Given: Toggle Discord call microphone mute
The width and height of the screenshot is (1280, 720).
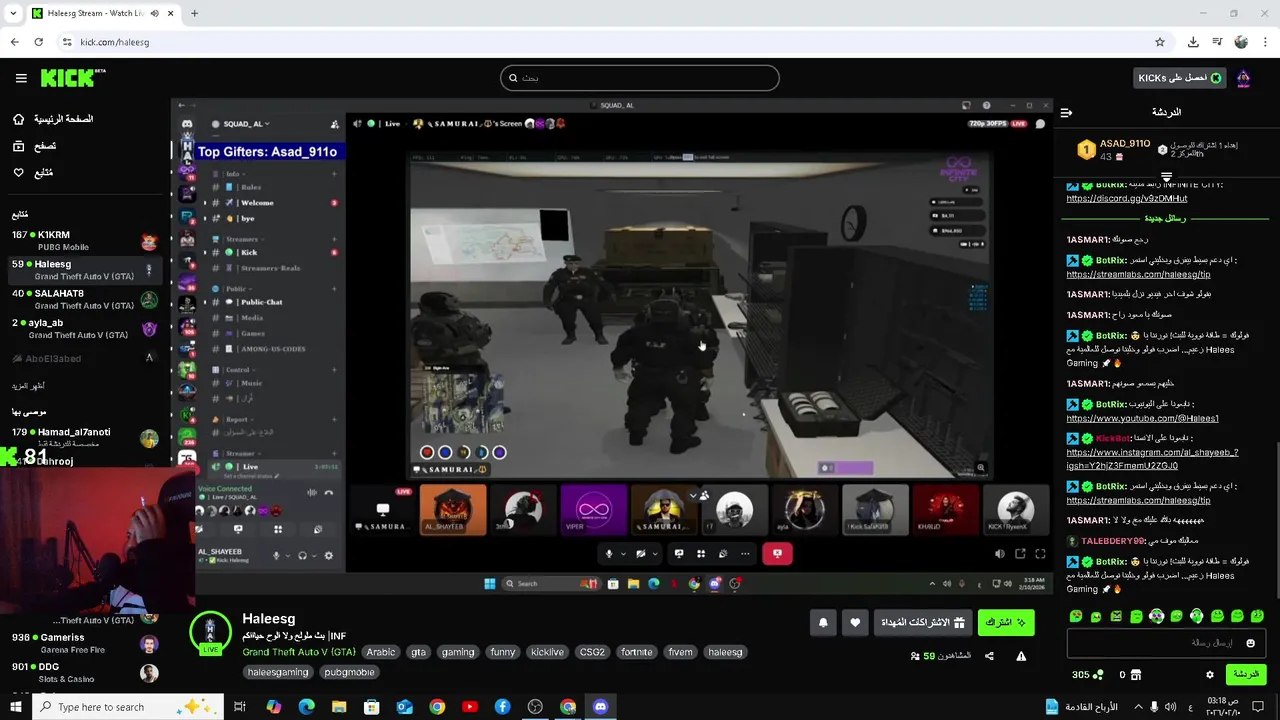Looking at the screenshot, I should 609,553.
